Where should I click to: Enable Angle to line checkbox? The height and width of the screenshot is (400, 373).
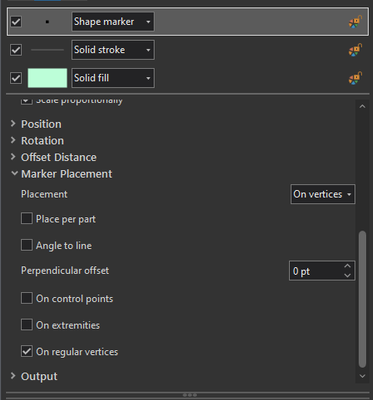point(27,245)
